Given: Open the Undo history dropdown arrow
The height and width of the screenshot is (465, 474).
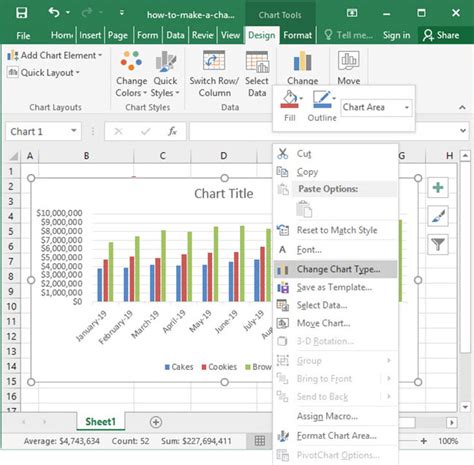Looking at the screenshot, I should (68, 13).
